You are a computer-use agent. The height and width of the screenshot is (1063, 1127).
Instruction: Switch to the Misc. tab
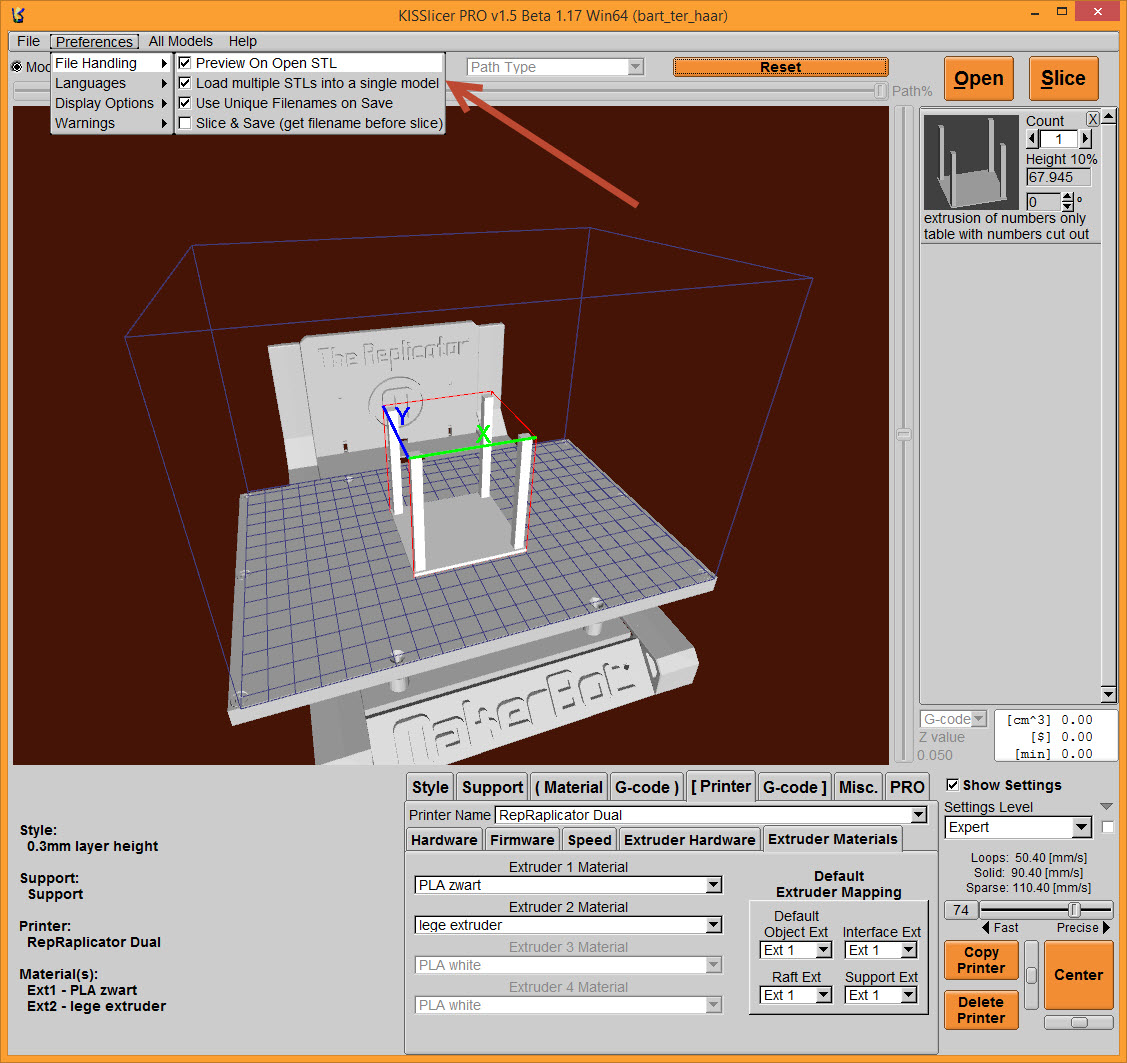tap(857, 787)
